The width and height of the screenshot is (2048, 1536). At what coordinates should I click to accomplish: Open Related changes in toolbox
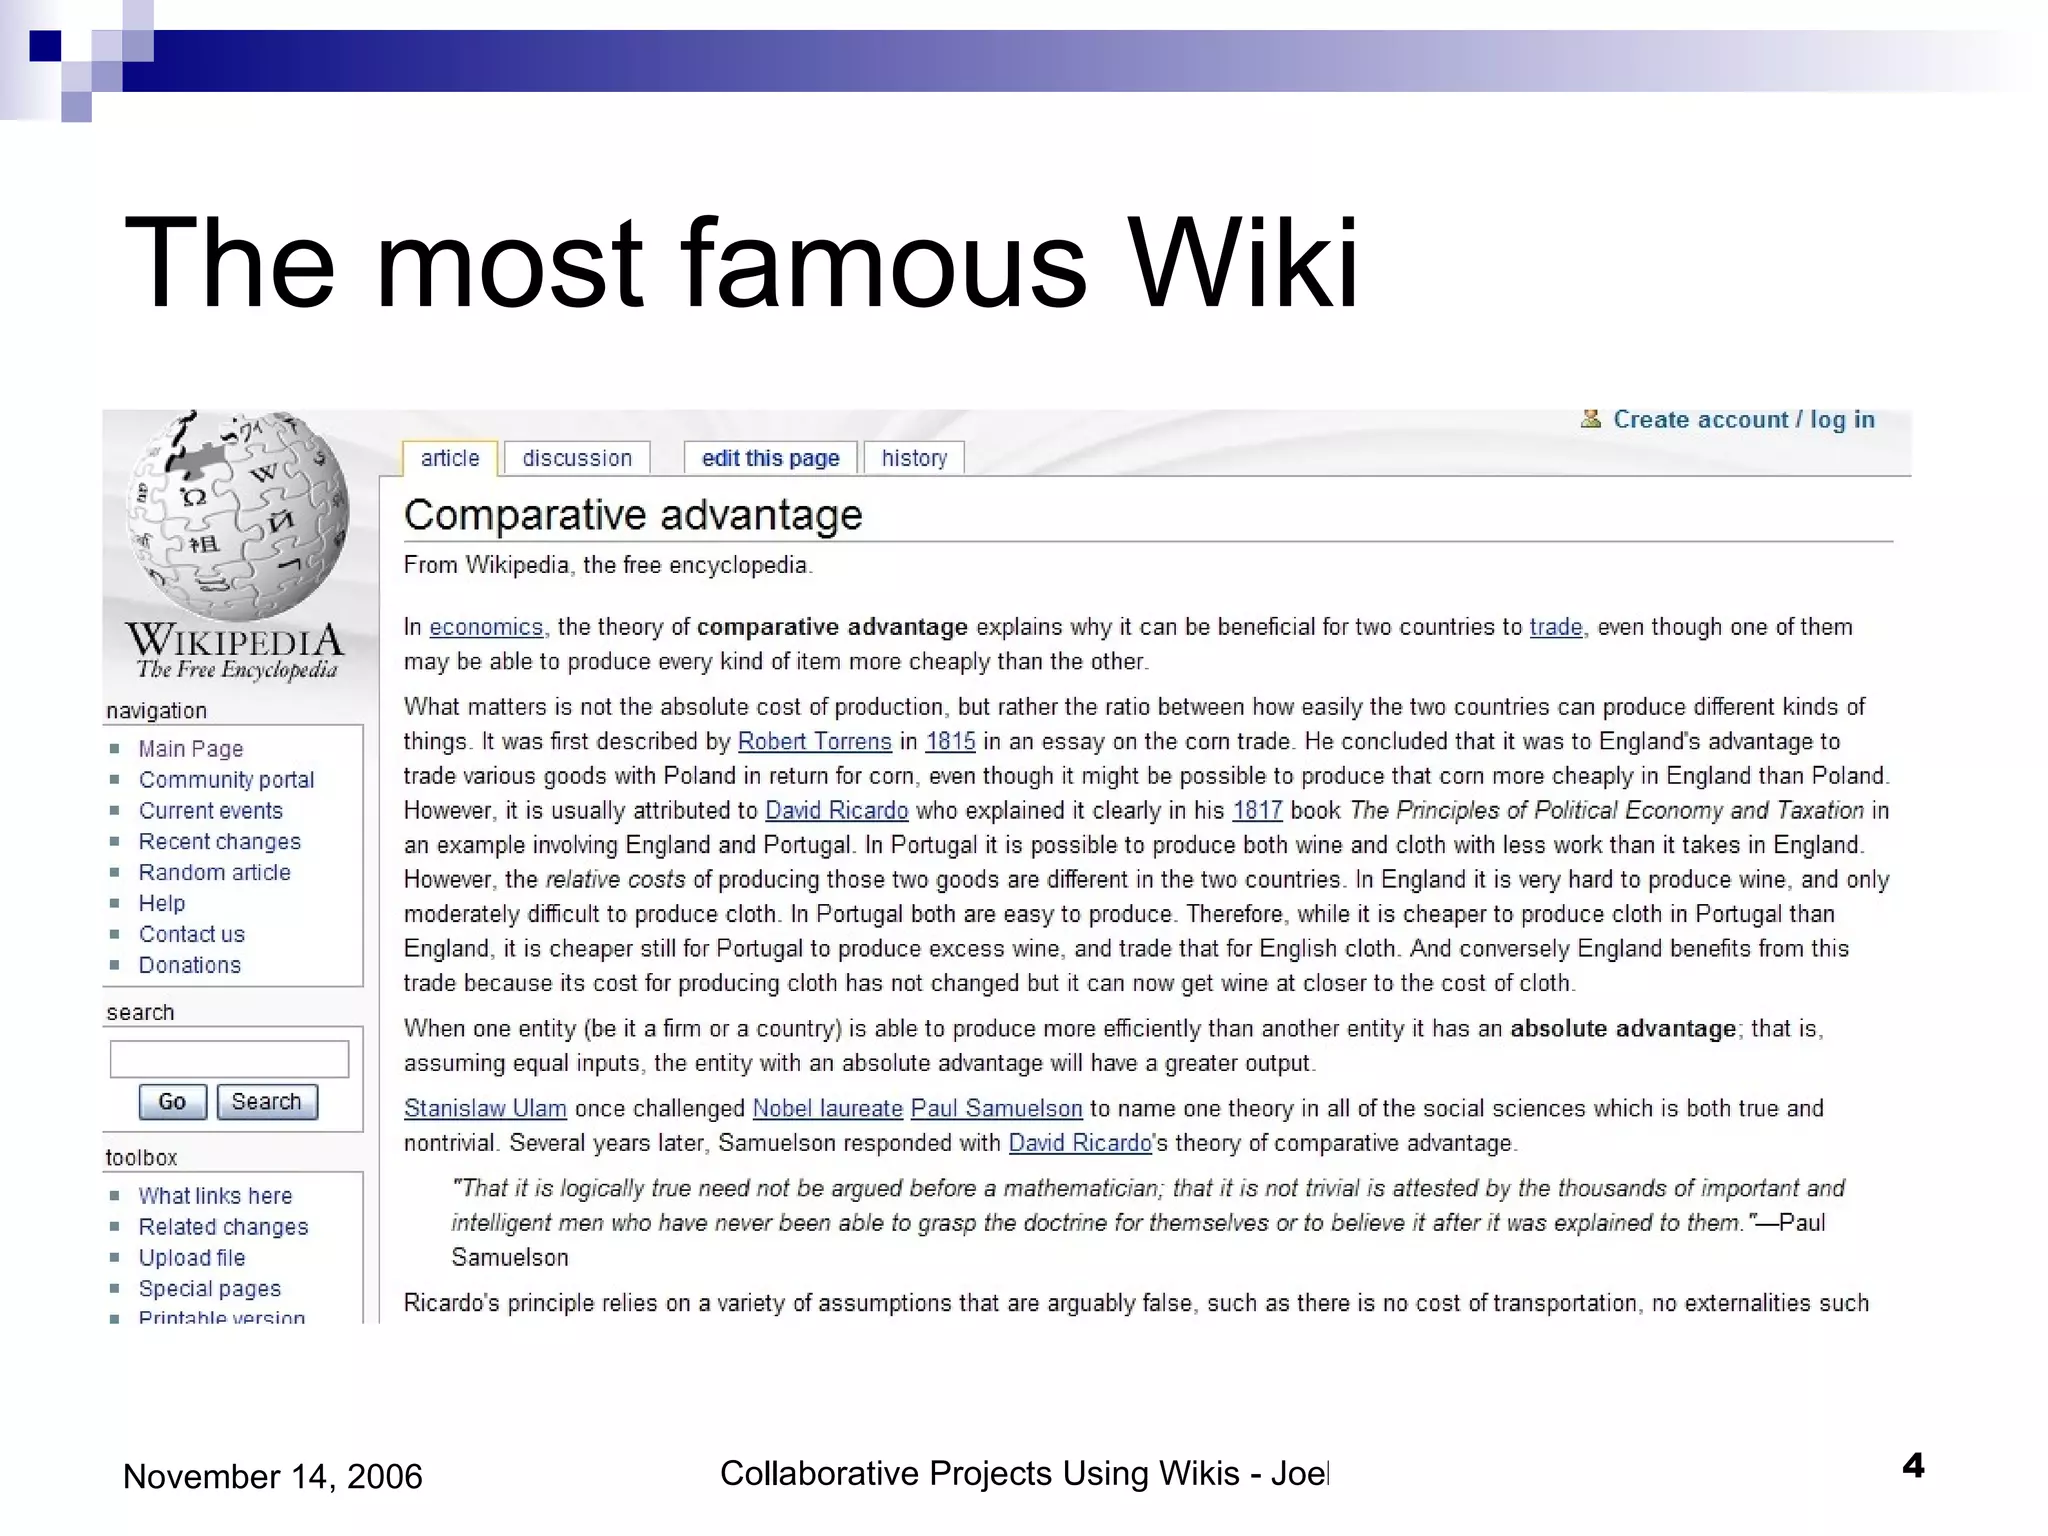pyautogui.click(x=223, y=1227)
